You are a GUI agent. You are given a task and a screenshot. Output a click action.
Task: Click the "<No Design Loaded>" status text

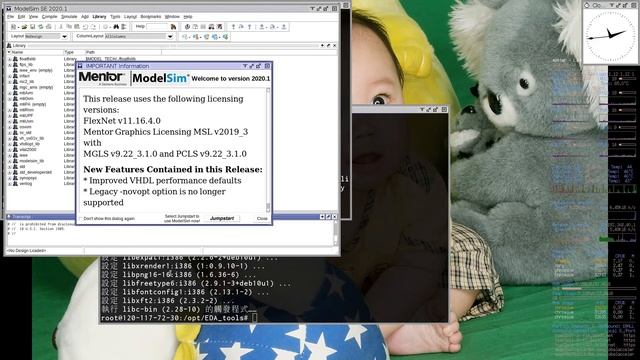26,251
